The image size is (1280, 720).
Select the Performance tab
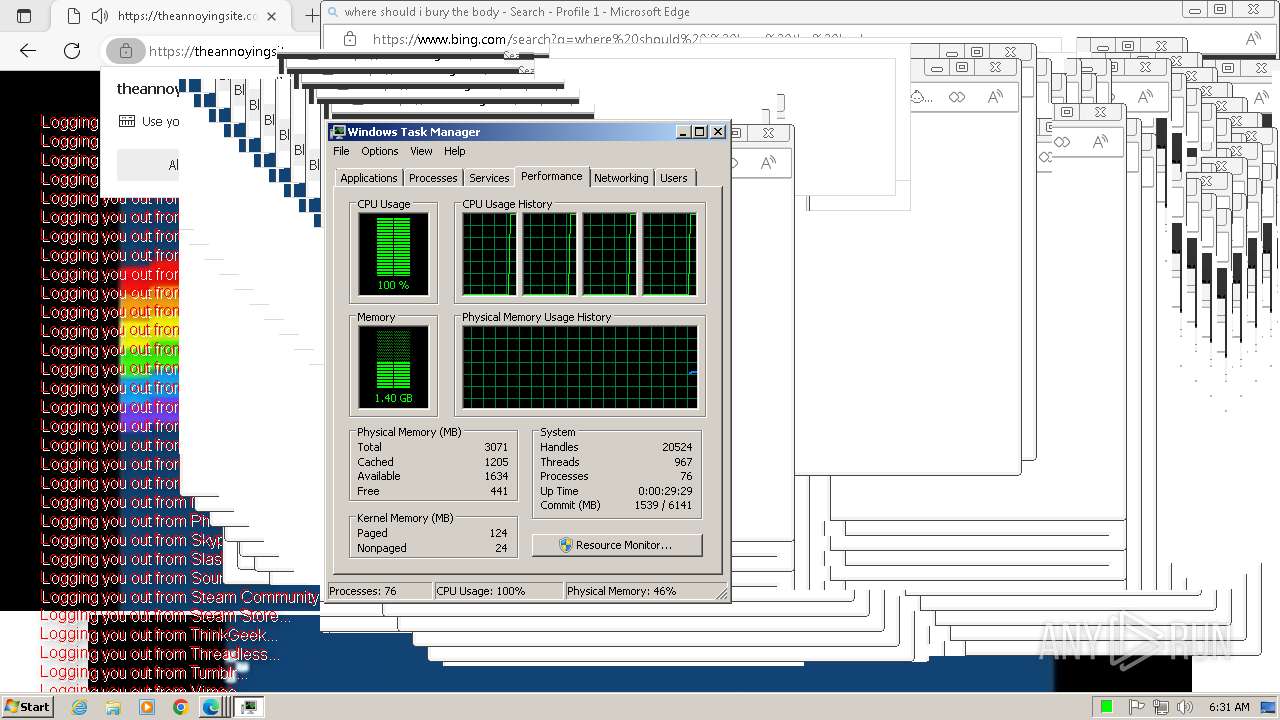point(551,176)
